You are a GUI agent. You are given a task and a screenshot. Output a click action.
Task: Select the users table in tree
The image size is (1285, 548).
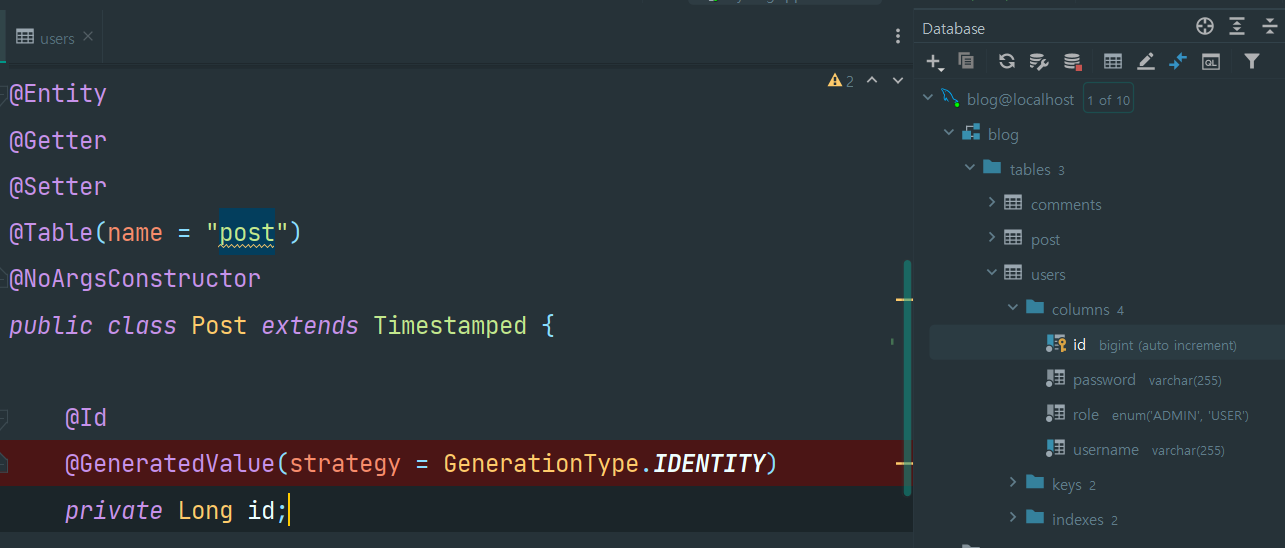[x=1048, y=275]
